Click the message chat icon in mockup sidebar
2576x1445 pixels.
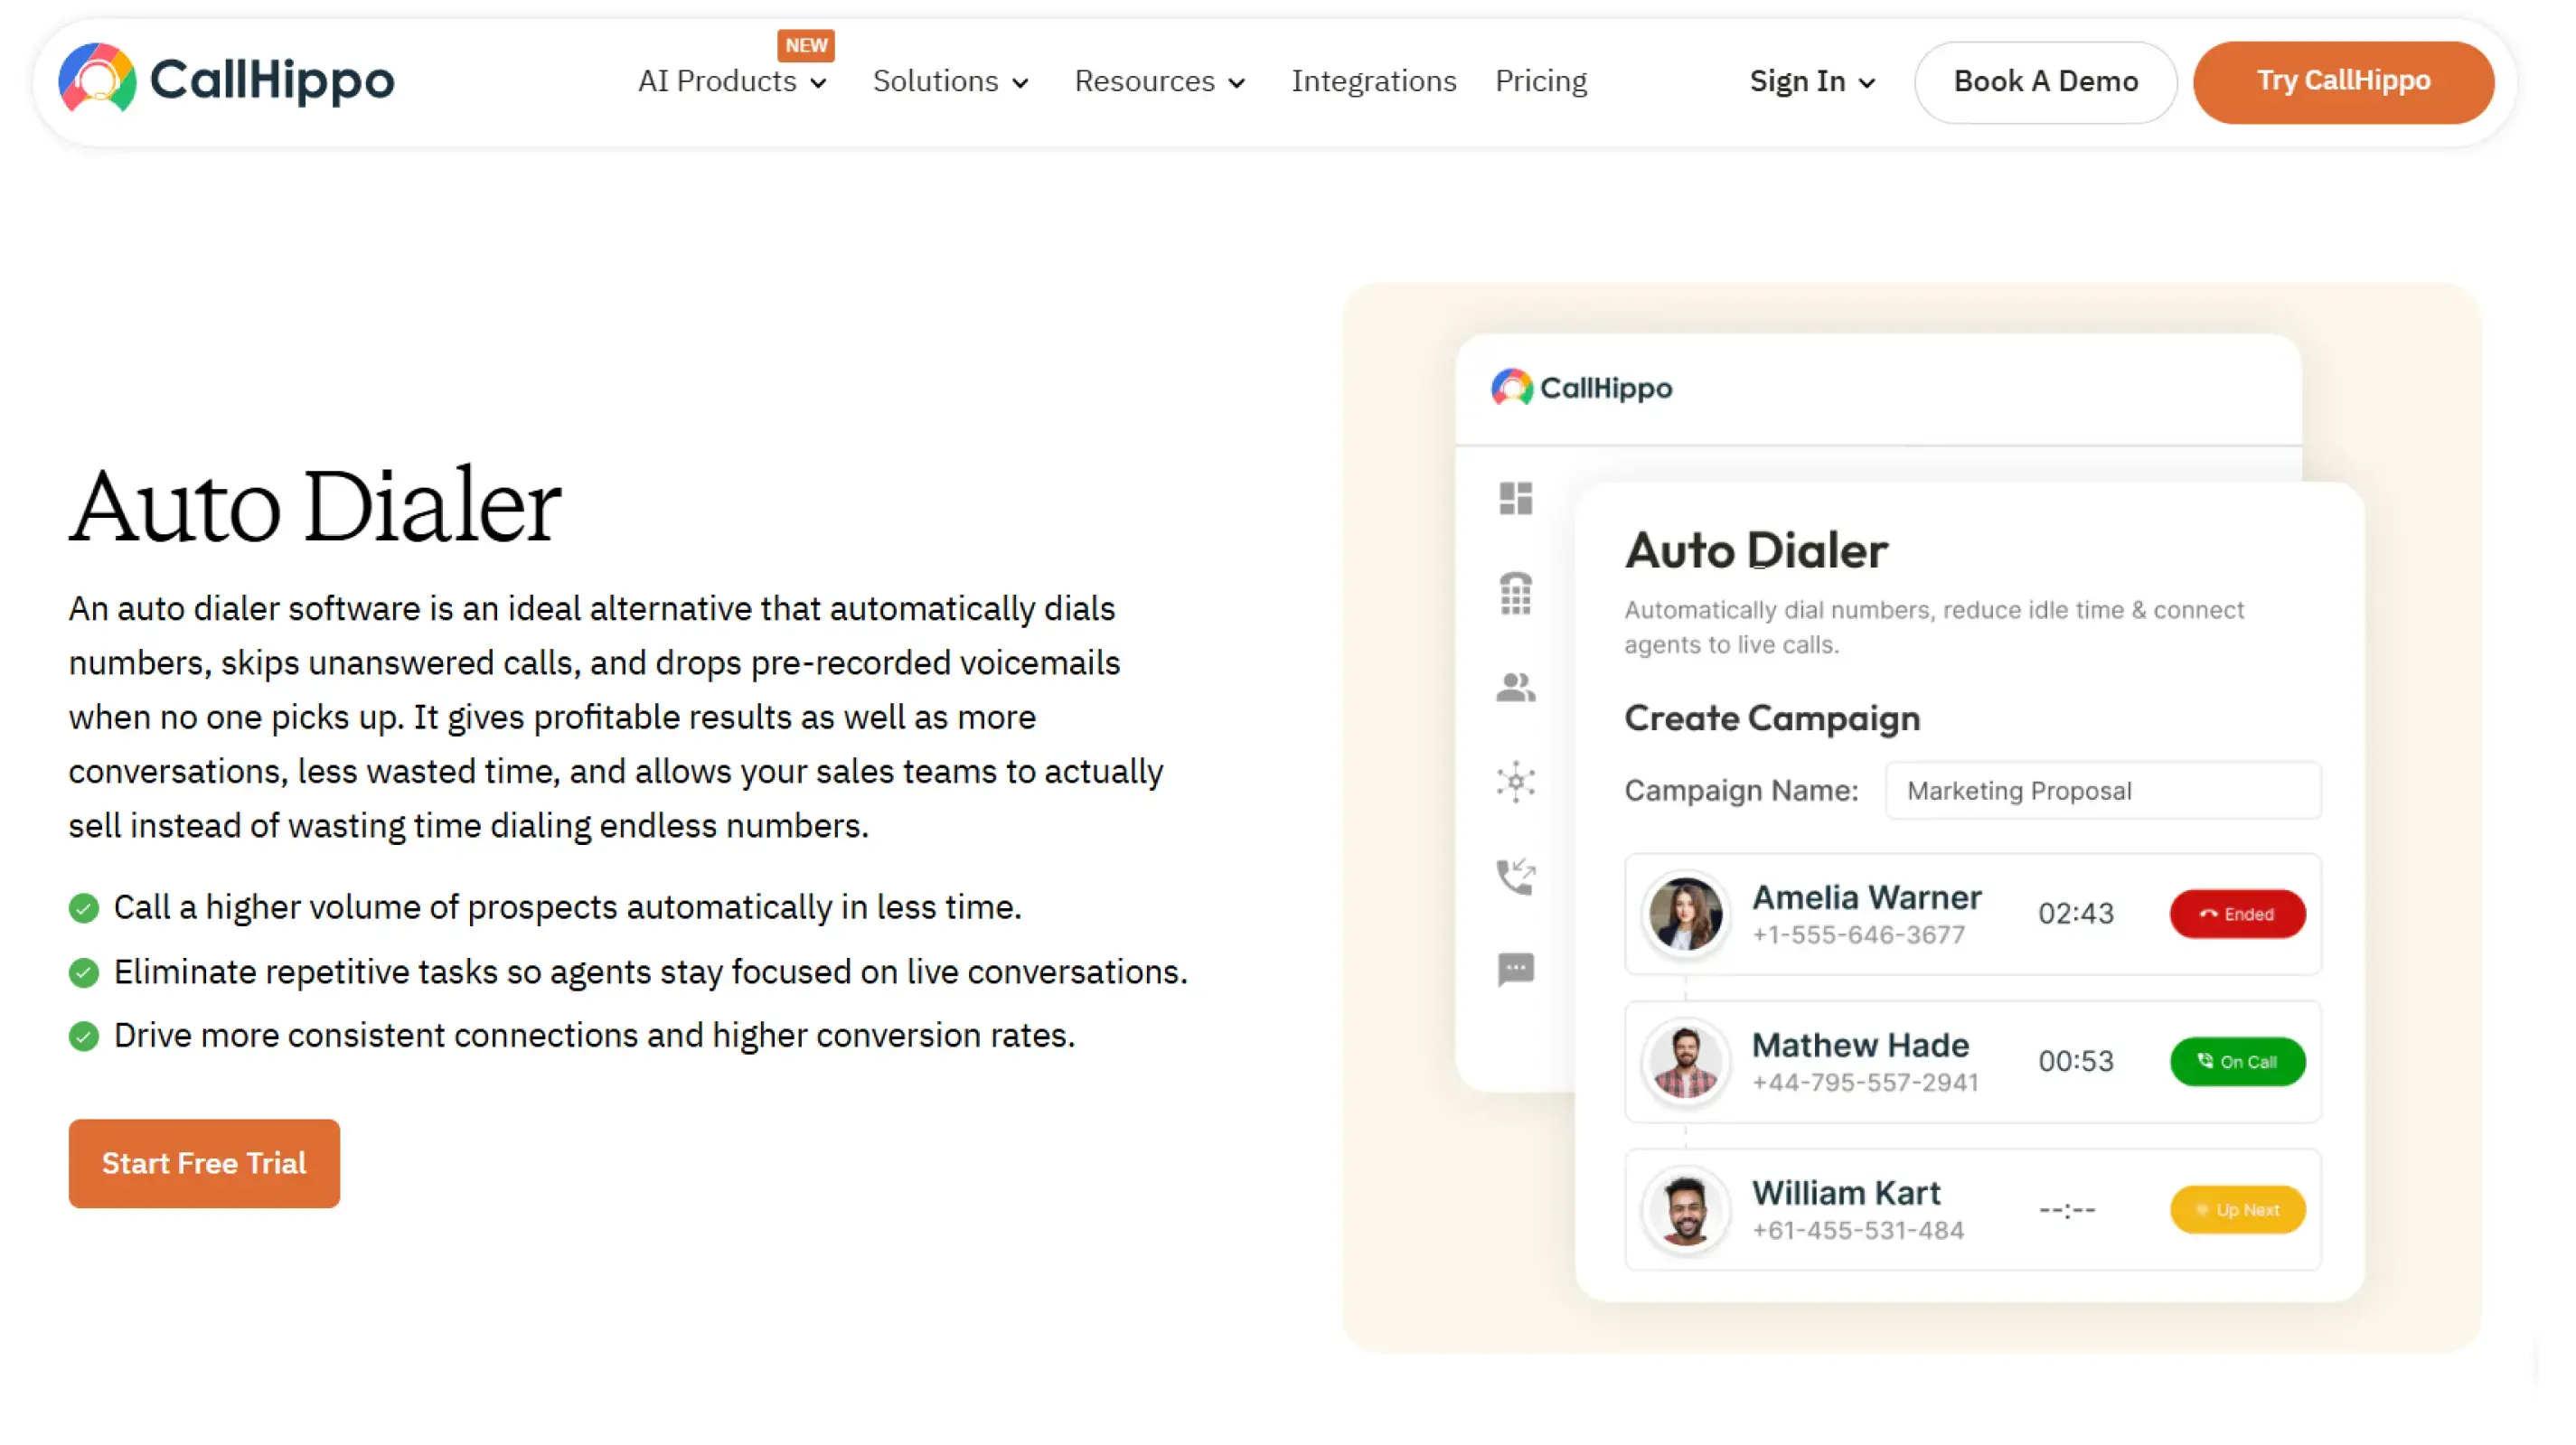click(x=1515, y=969)
